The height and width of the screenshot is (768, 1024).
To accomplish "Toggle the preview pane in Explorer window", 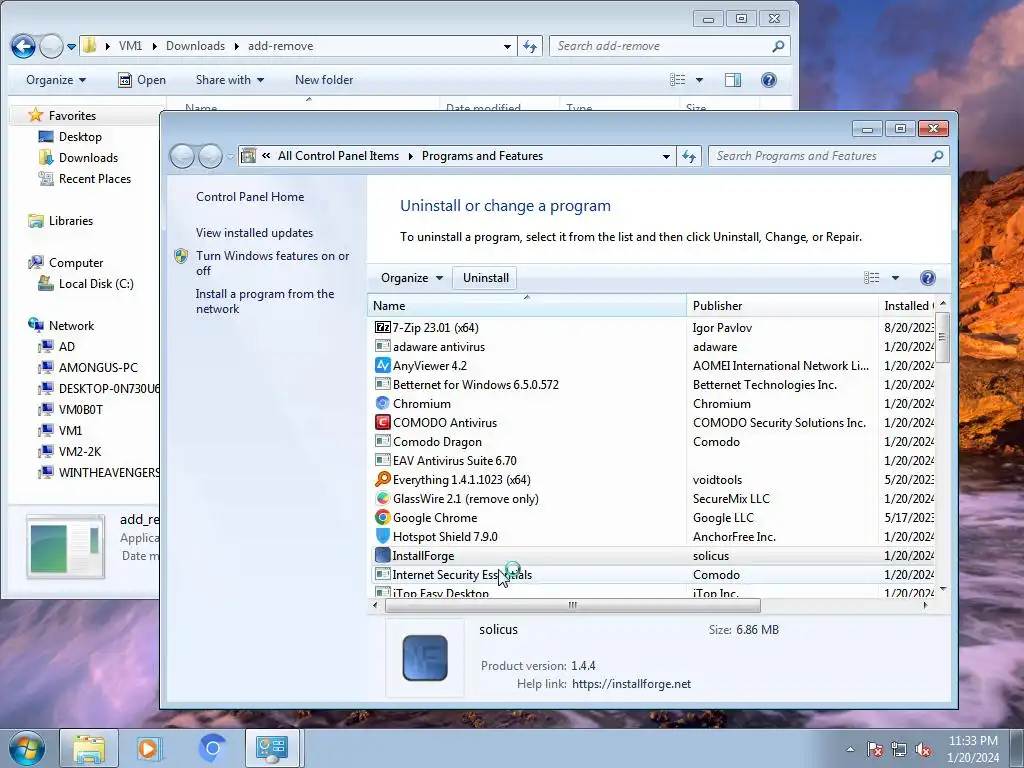I will [x=733, y=80].
